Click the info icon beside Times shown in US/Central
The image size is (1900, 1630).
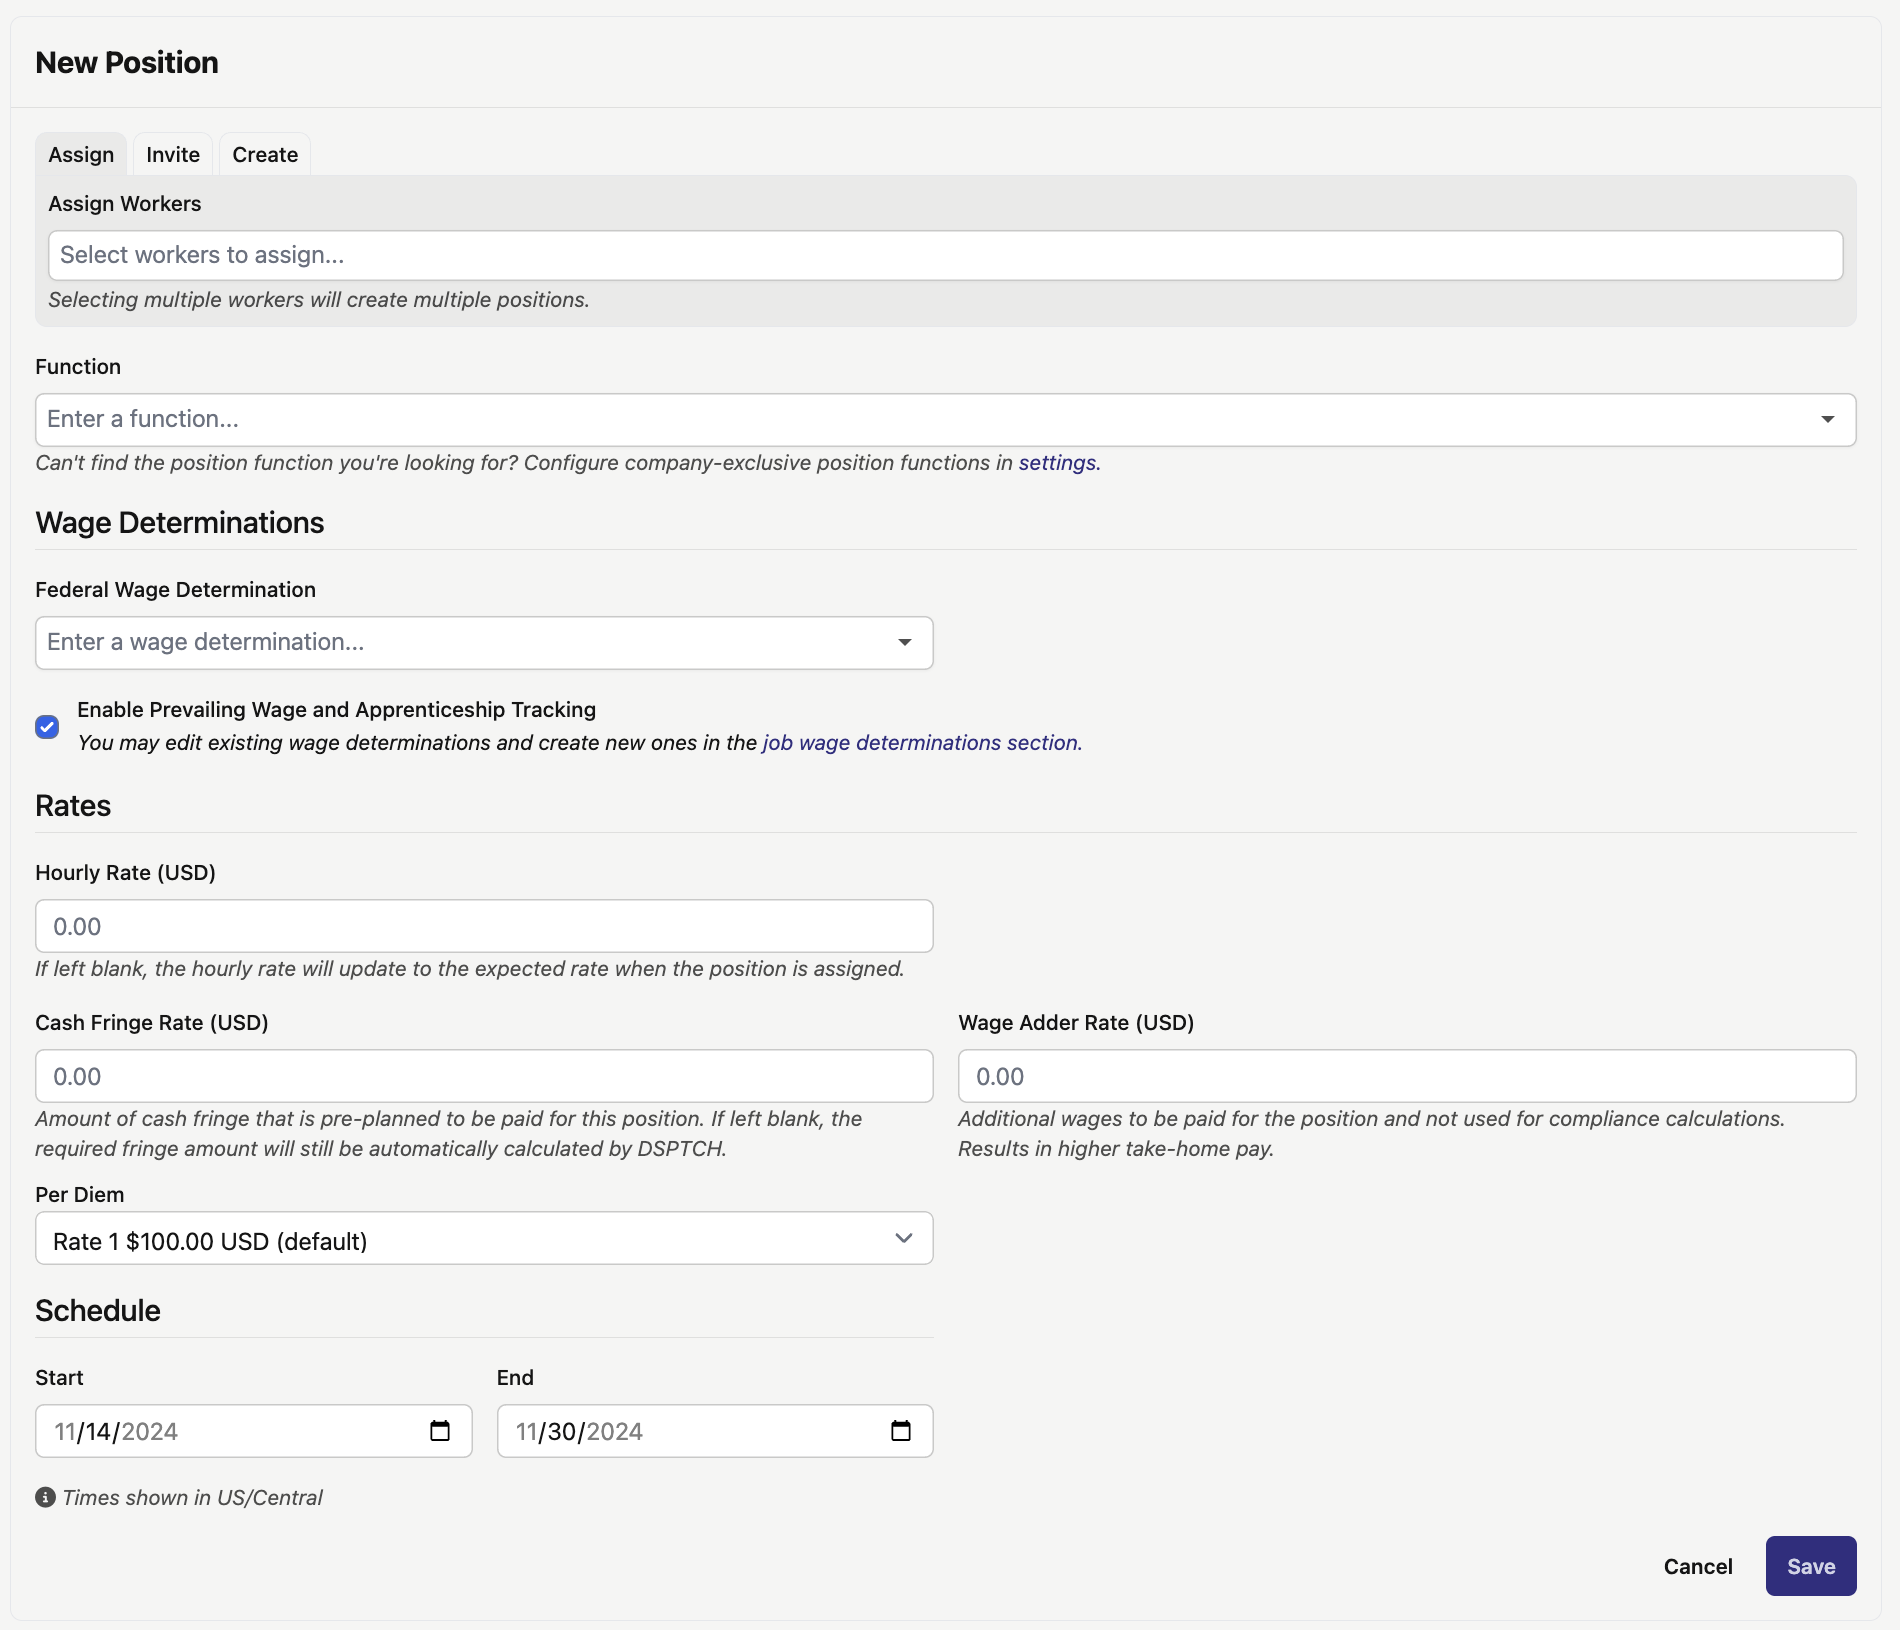coord(45,1497)
